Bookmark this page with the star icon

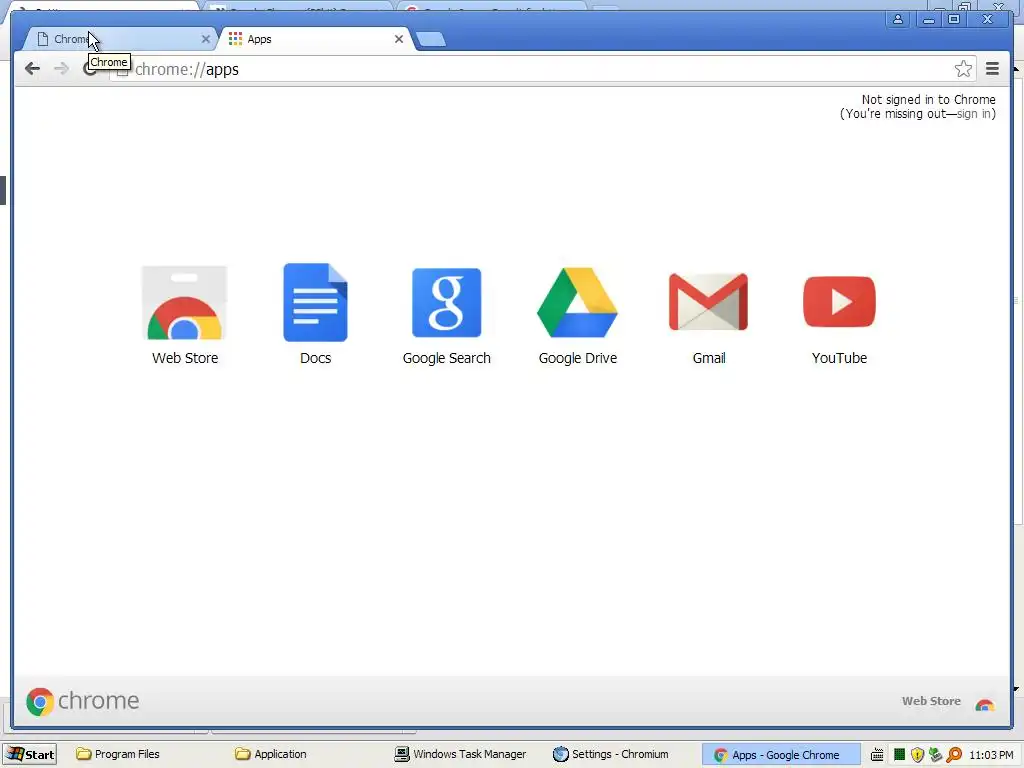point(963,69)
